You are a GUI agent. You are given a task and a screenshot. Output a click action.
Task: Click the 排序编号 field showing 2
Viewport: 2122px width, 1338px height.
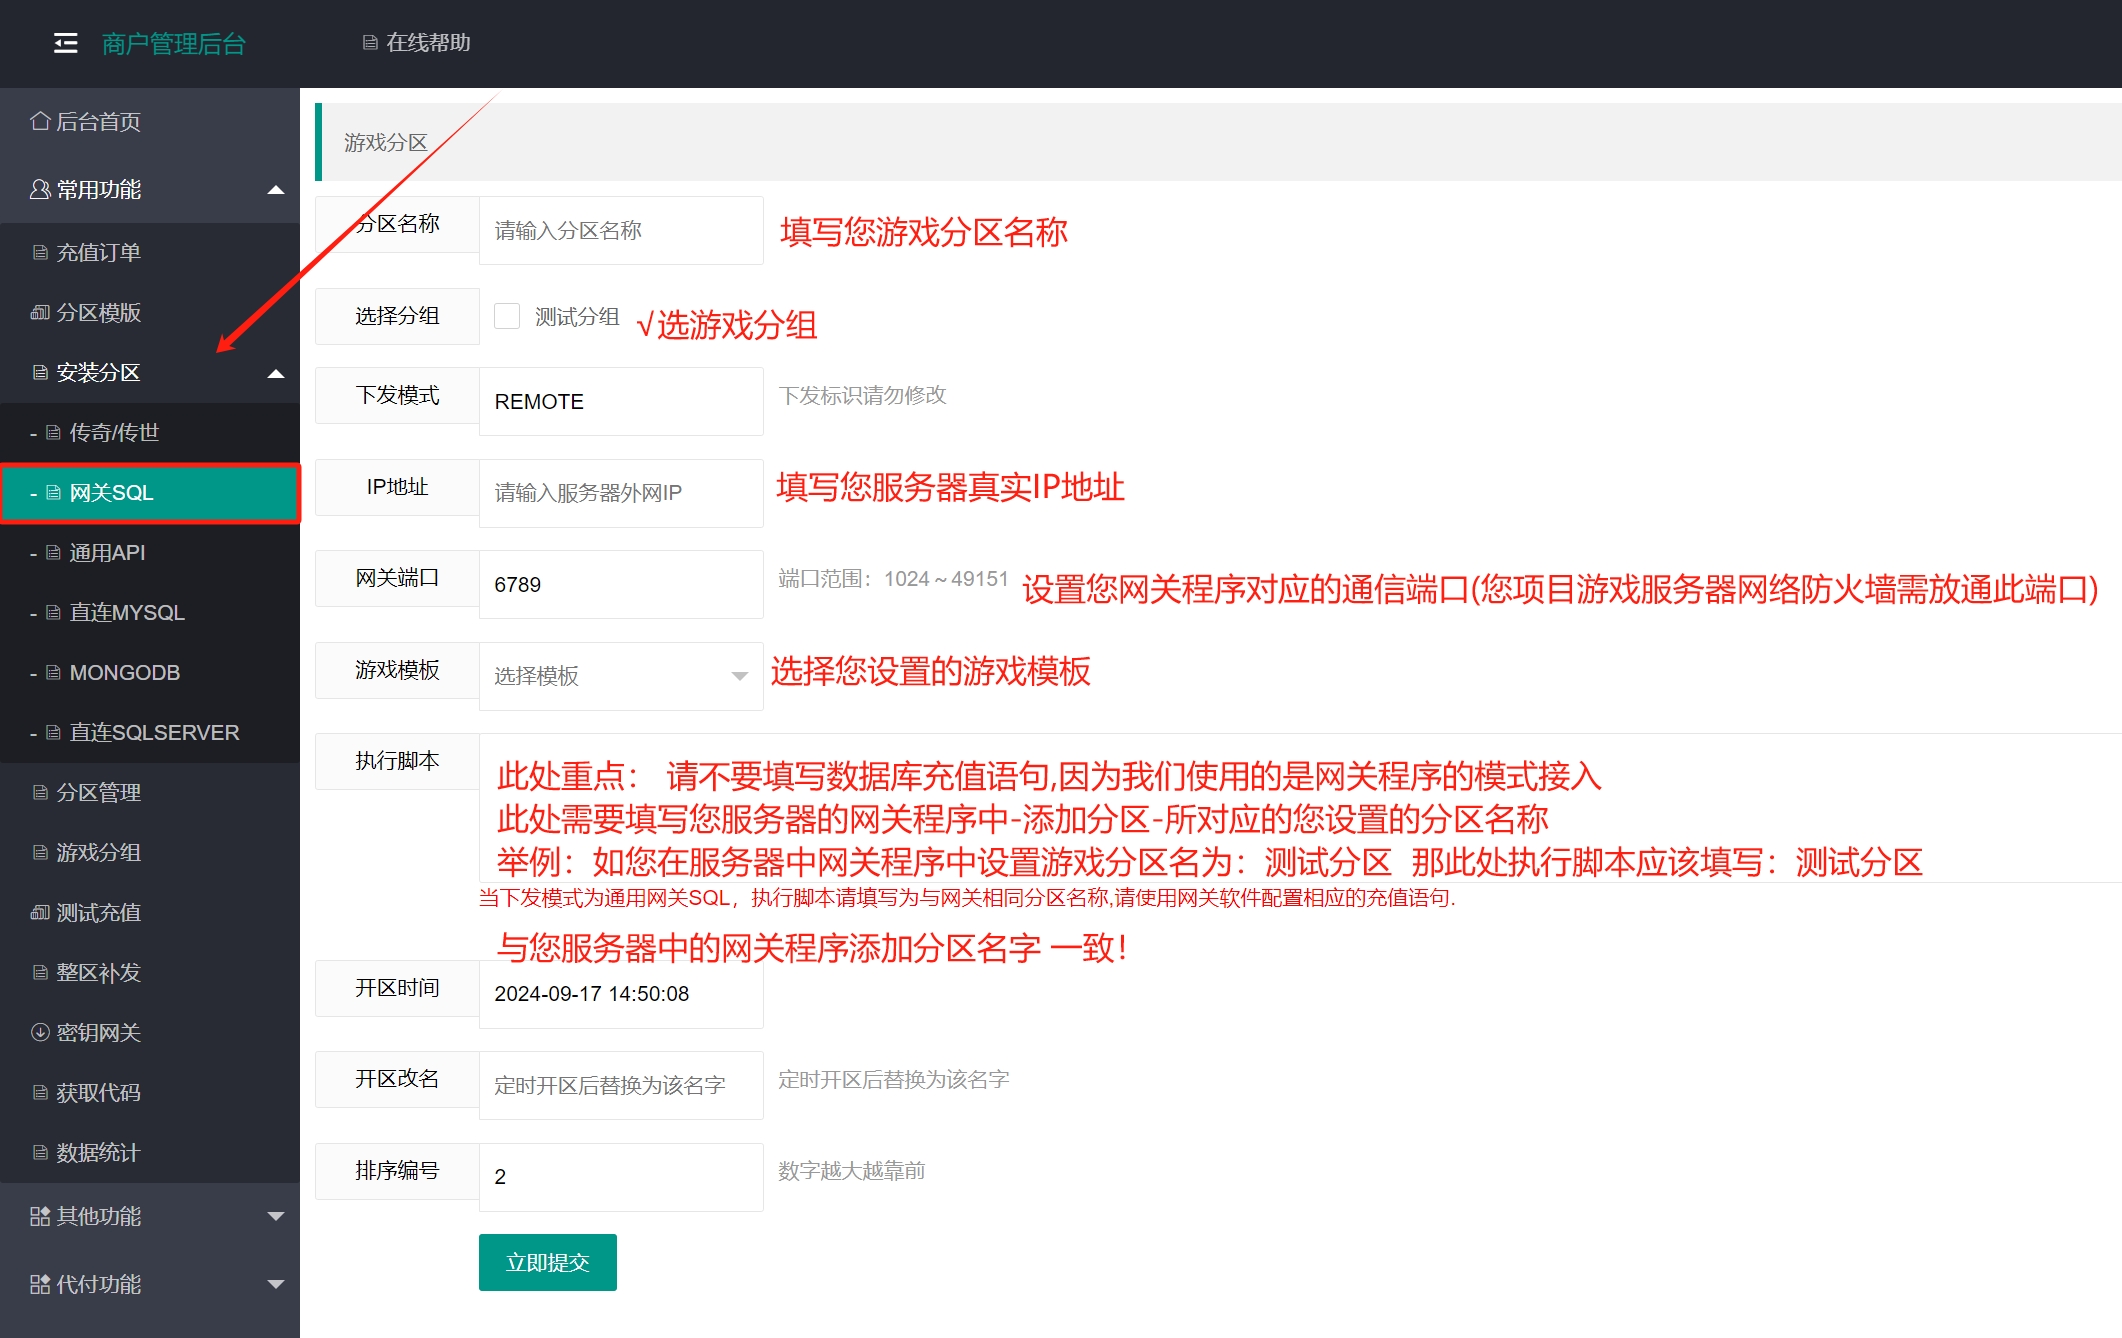[x=621, y=1177]
